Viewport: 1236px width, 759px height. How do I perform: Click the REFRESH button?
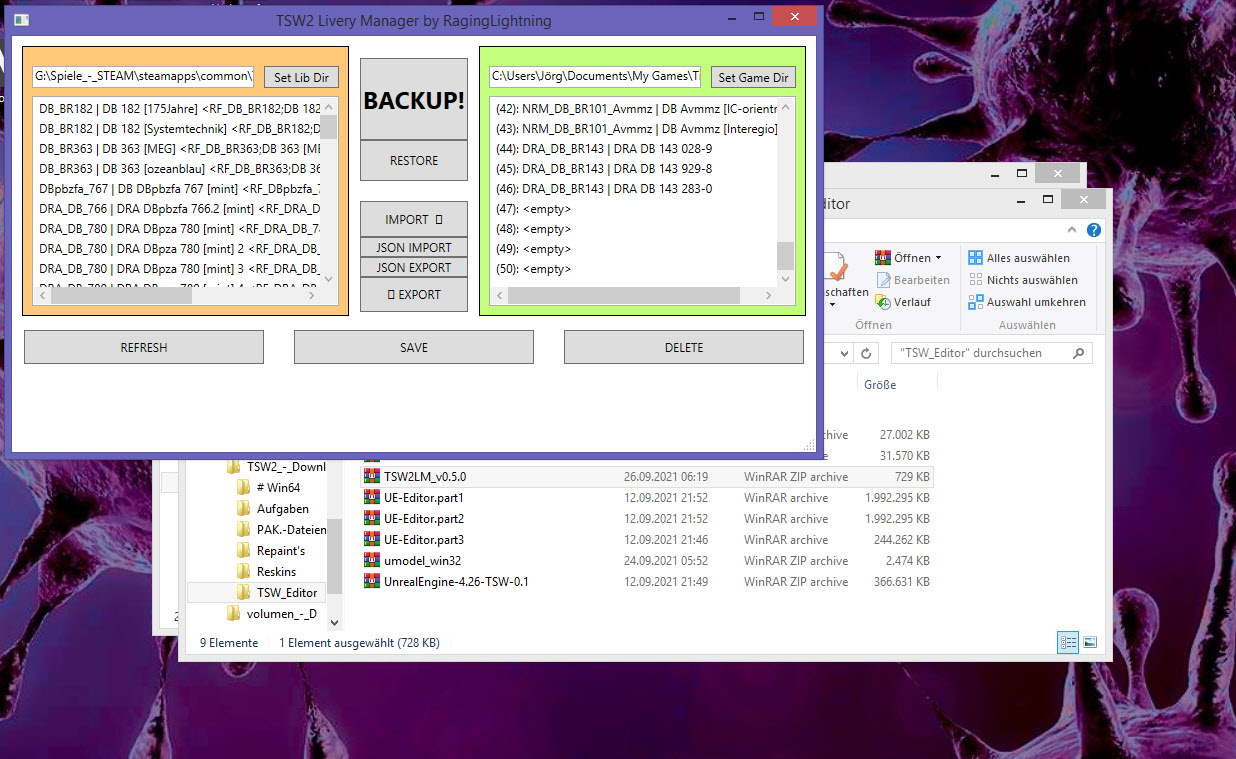[x=144, y=347]
